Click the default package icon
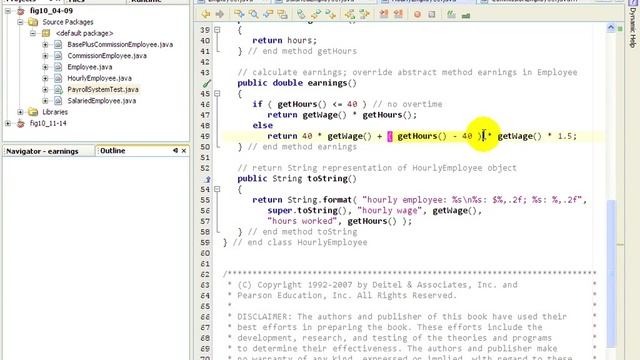This screenshot has width=640, height=360. click(46, 33)
